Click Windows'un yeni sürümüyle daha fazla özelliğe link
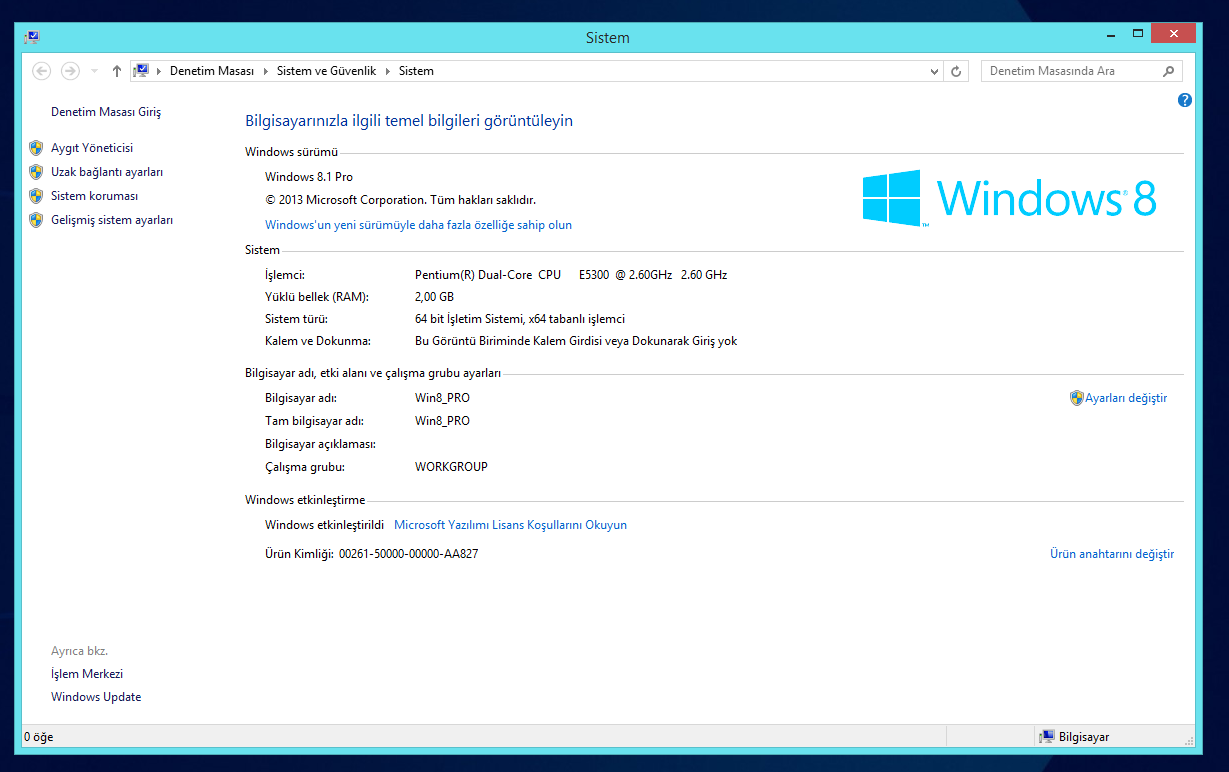The image size is (1229, 772). click(418, 225)
